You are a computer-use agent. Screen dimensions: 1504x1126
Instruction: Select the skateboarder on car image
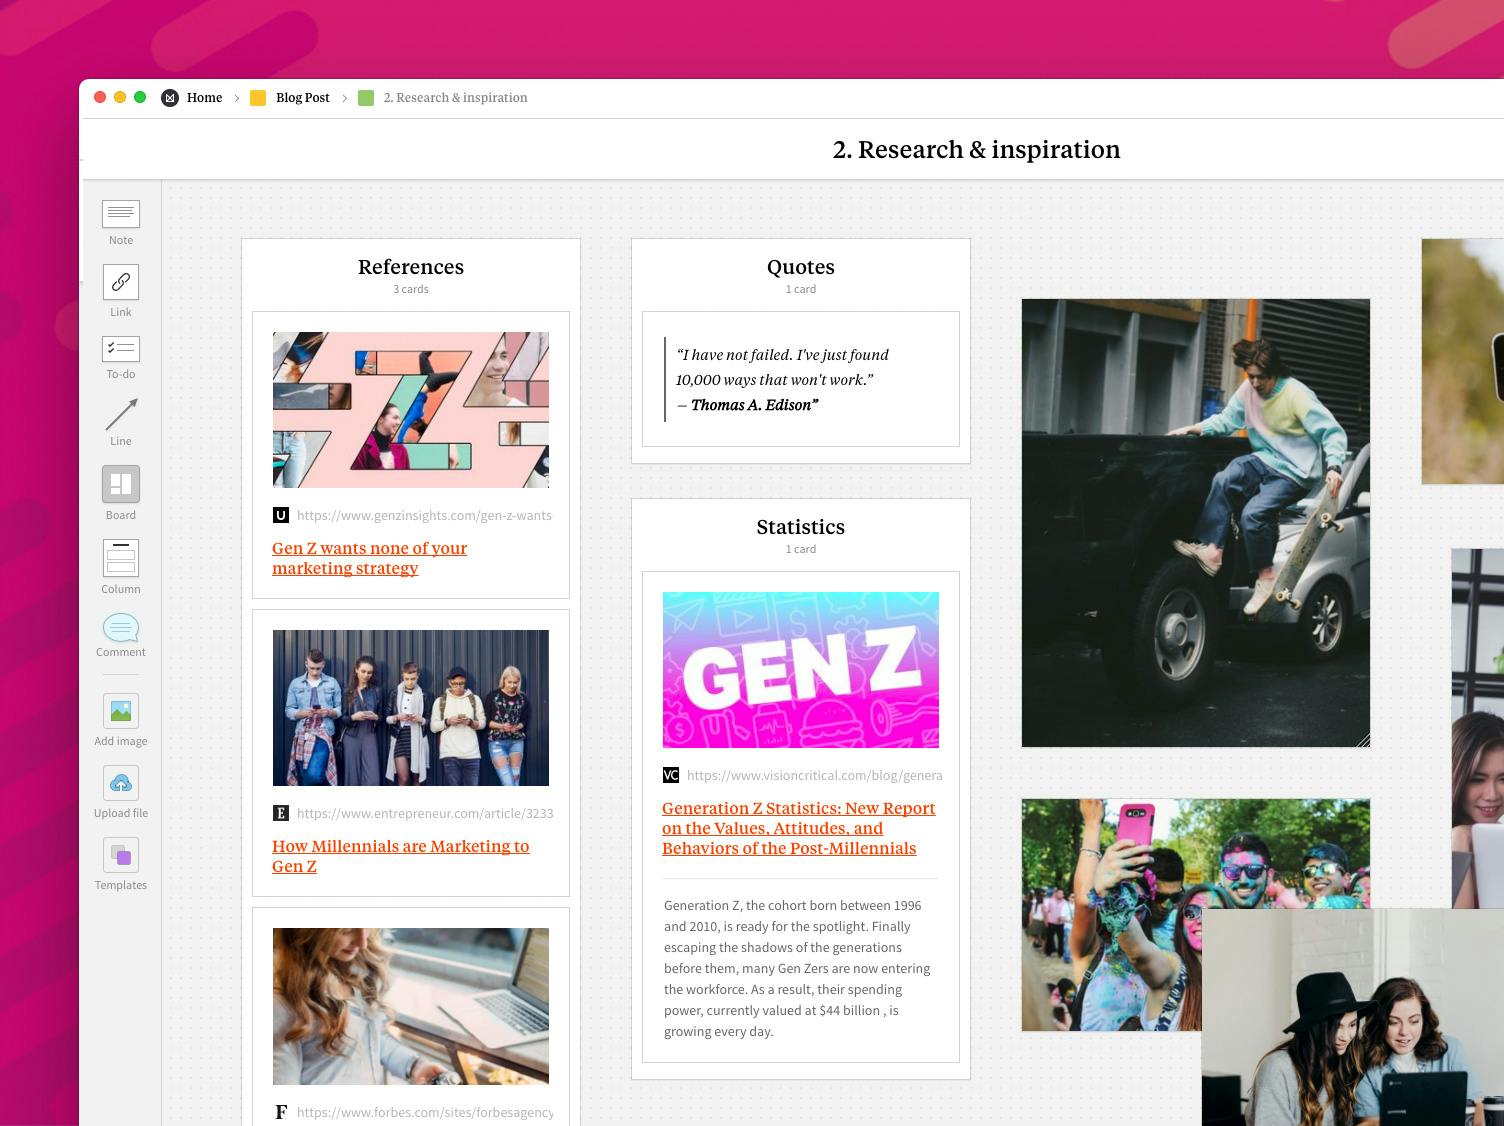coord(1196,523)
